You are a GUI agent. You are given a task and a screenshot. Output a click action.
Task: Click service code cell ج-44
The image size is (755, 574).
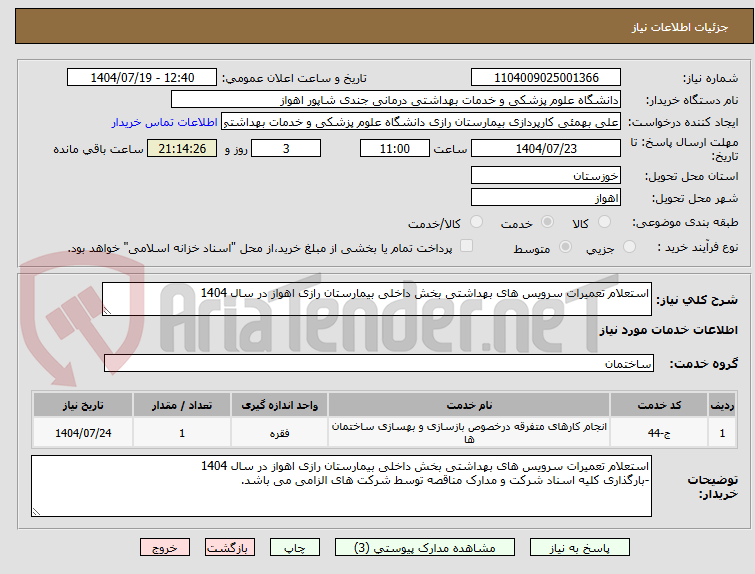click(659, 433)
